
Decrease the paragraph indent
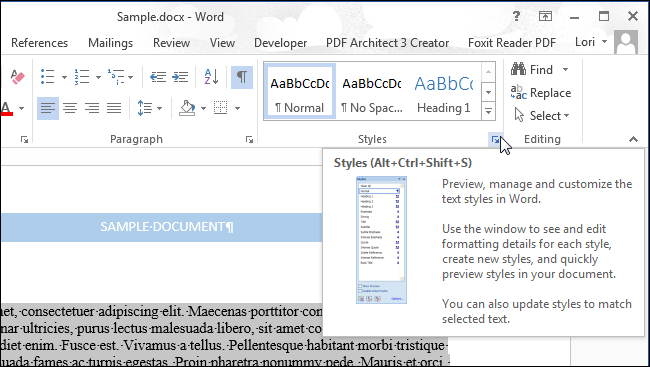(x=158, y=77)
